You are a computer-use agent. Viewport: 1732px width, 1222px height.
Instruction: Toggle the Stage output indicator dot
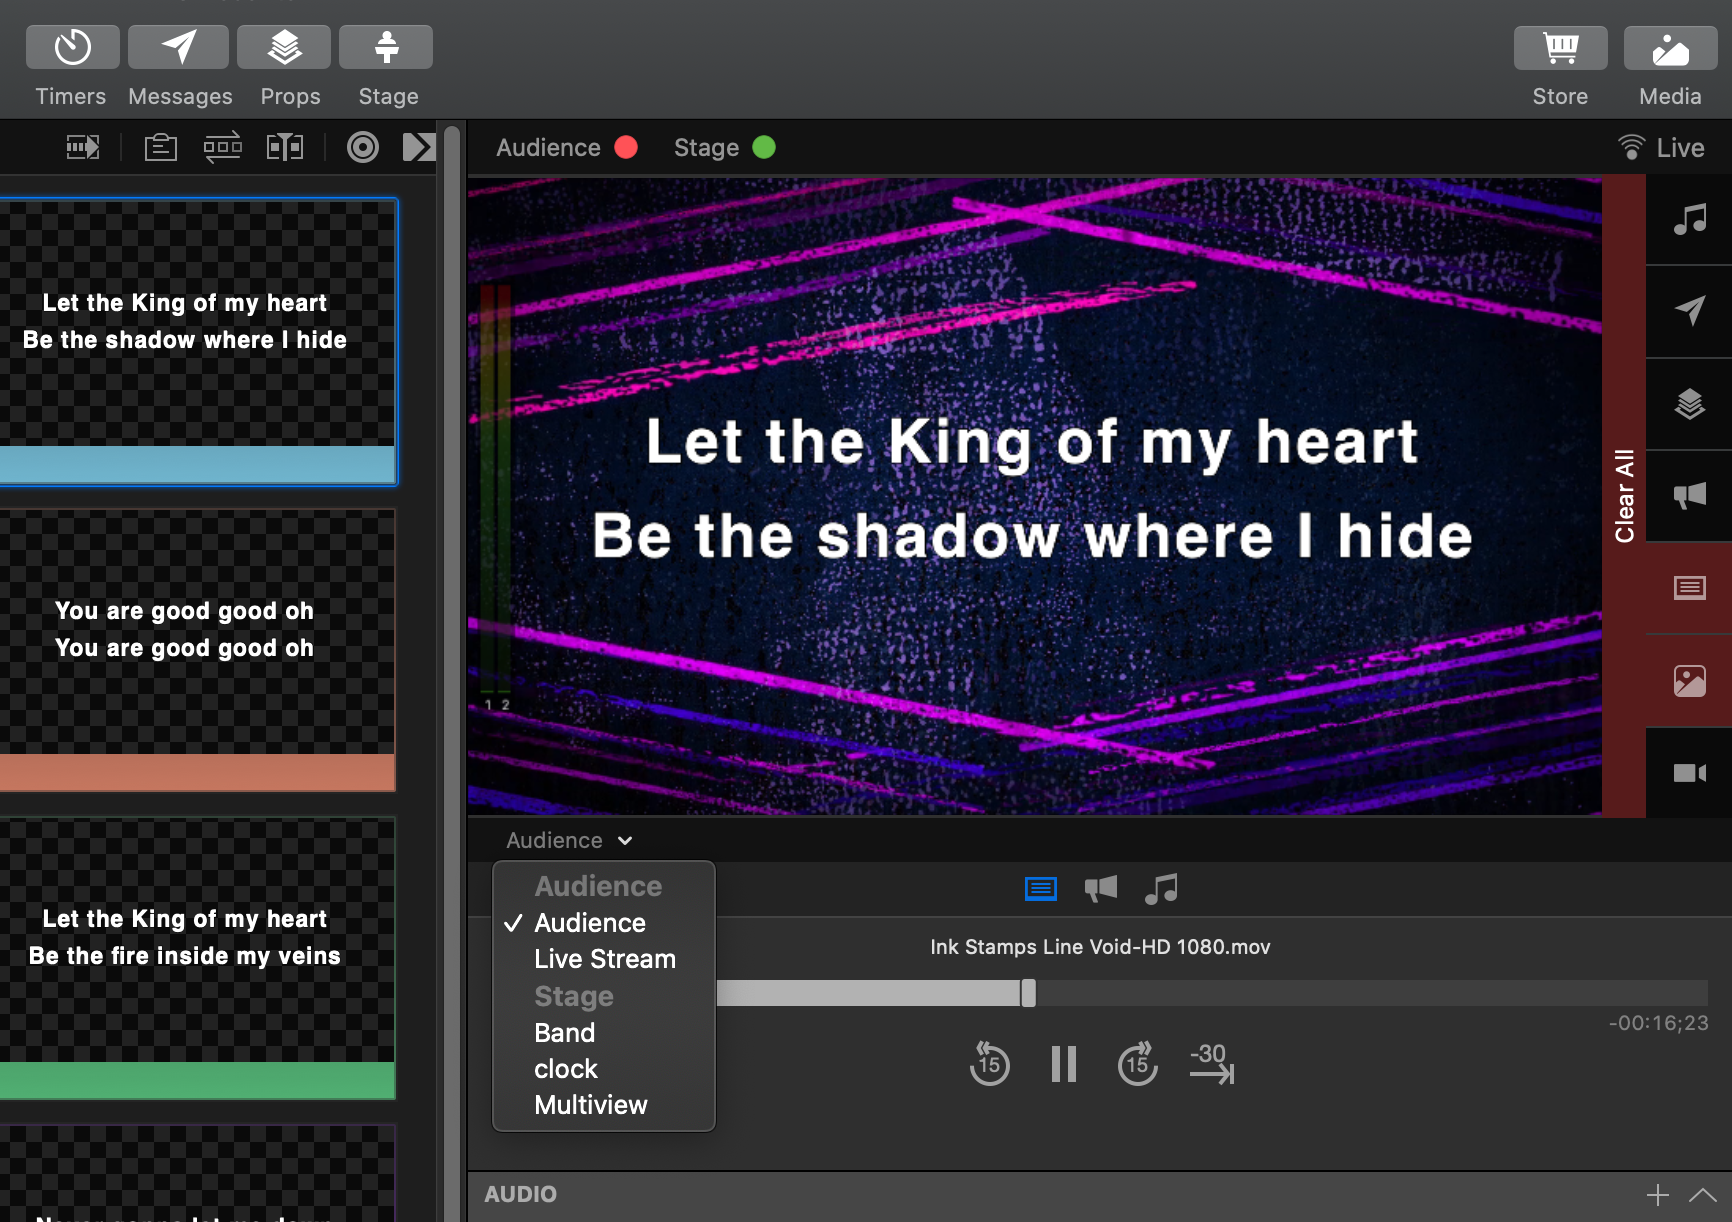coord(766,147)
